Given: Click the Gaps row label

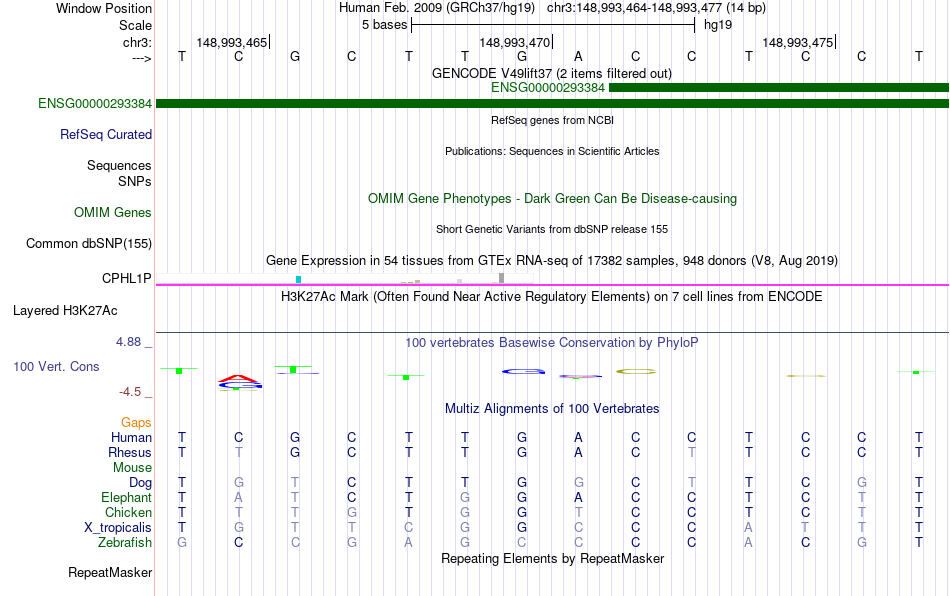Looking at the screenshot, I should point(136,422).
